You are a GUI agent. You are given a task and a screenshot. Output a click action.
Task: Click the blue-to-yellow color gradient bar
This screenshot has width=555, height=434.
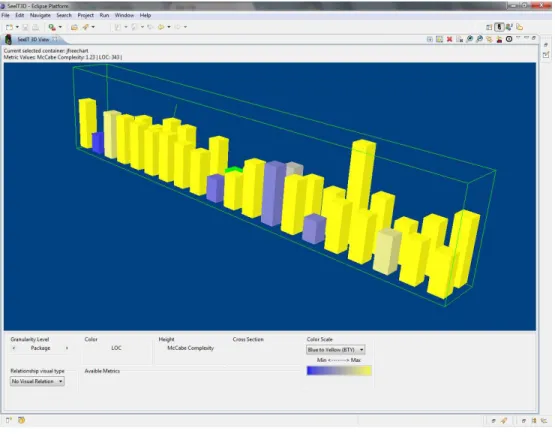(x=339, y=371)
